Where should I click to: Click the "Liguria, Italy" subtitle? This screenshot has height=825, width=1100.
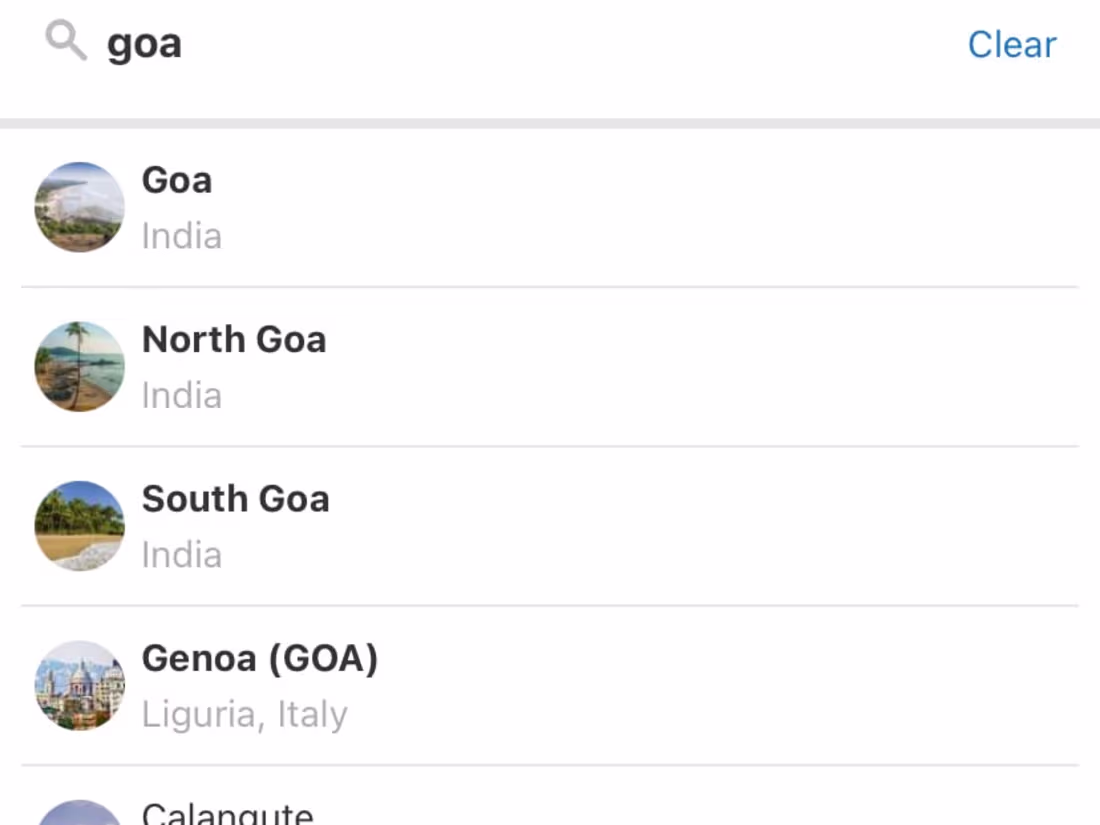click(x=244, y=715)
